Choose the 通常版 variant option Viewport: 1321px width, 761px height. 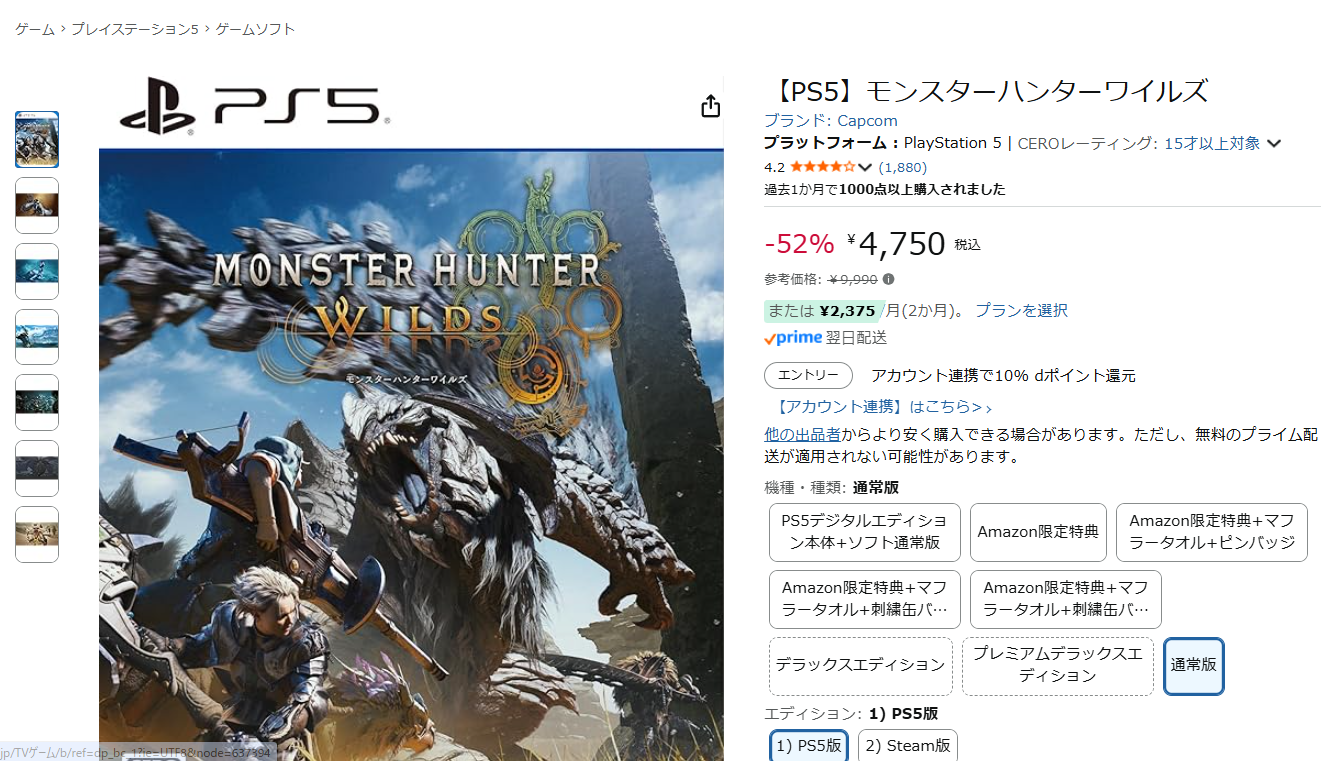click(1194, 665)
